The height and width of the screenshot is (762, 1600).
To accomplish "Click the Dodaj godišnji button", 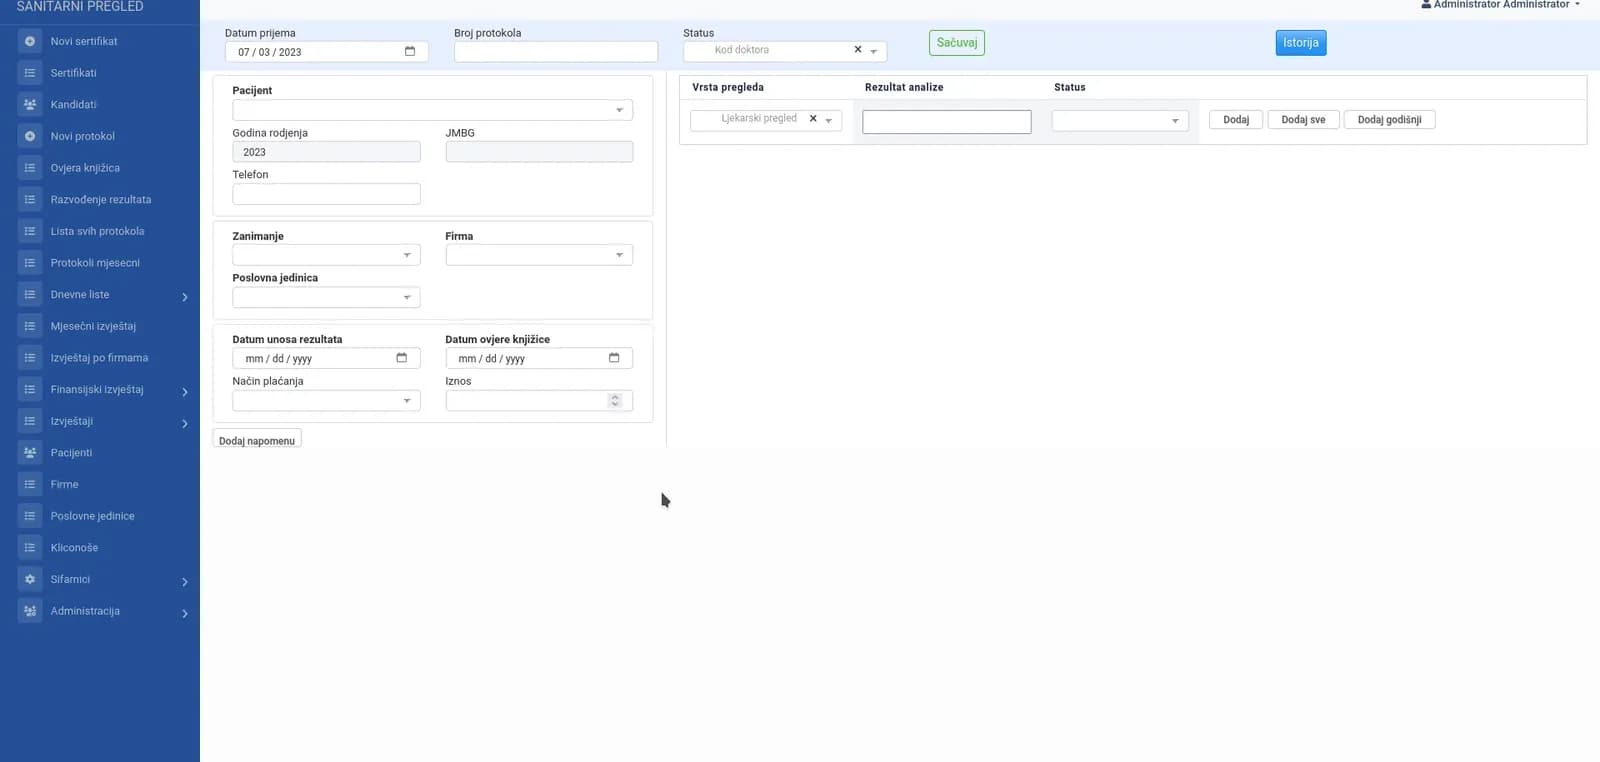I will [x=1389, y=120].
